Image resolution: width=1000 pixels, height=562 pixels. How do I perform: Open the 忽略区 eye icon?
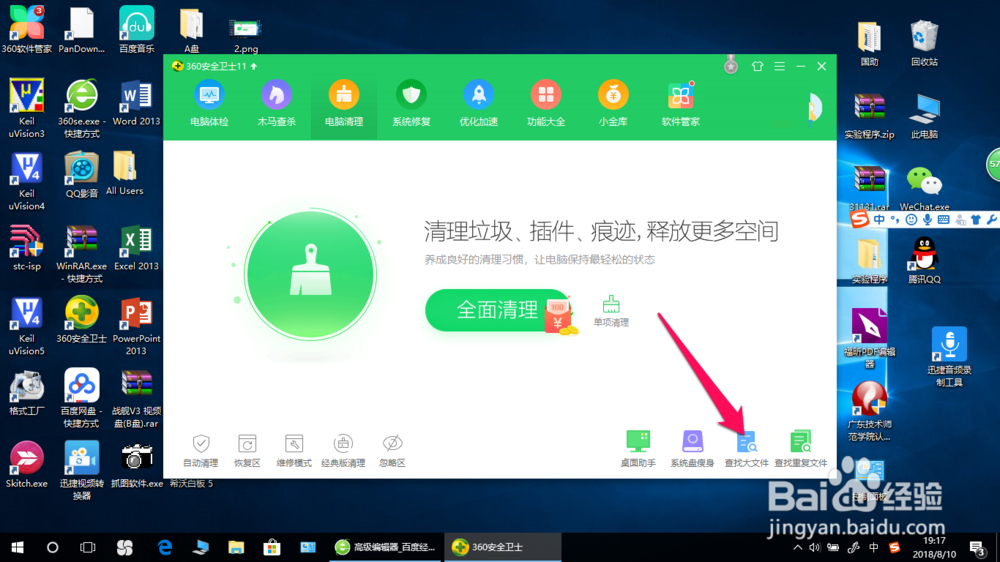pos(392,451)
